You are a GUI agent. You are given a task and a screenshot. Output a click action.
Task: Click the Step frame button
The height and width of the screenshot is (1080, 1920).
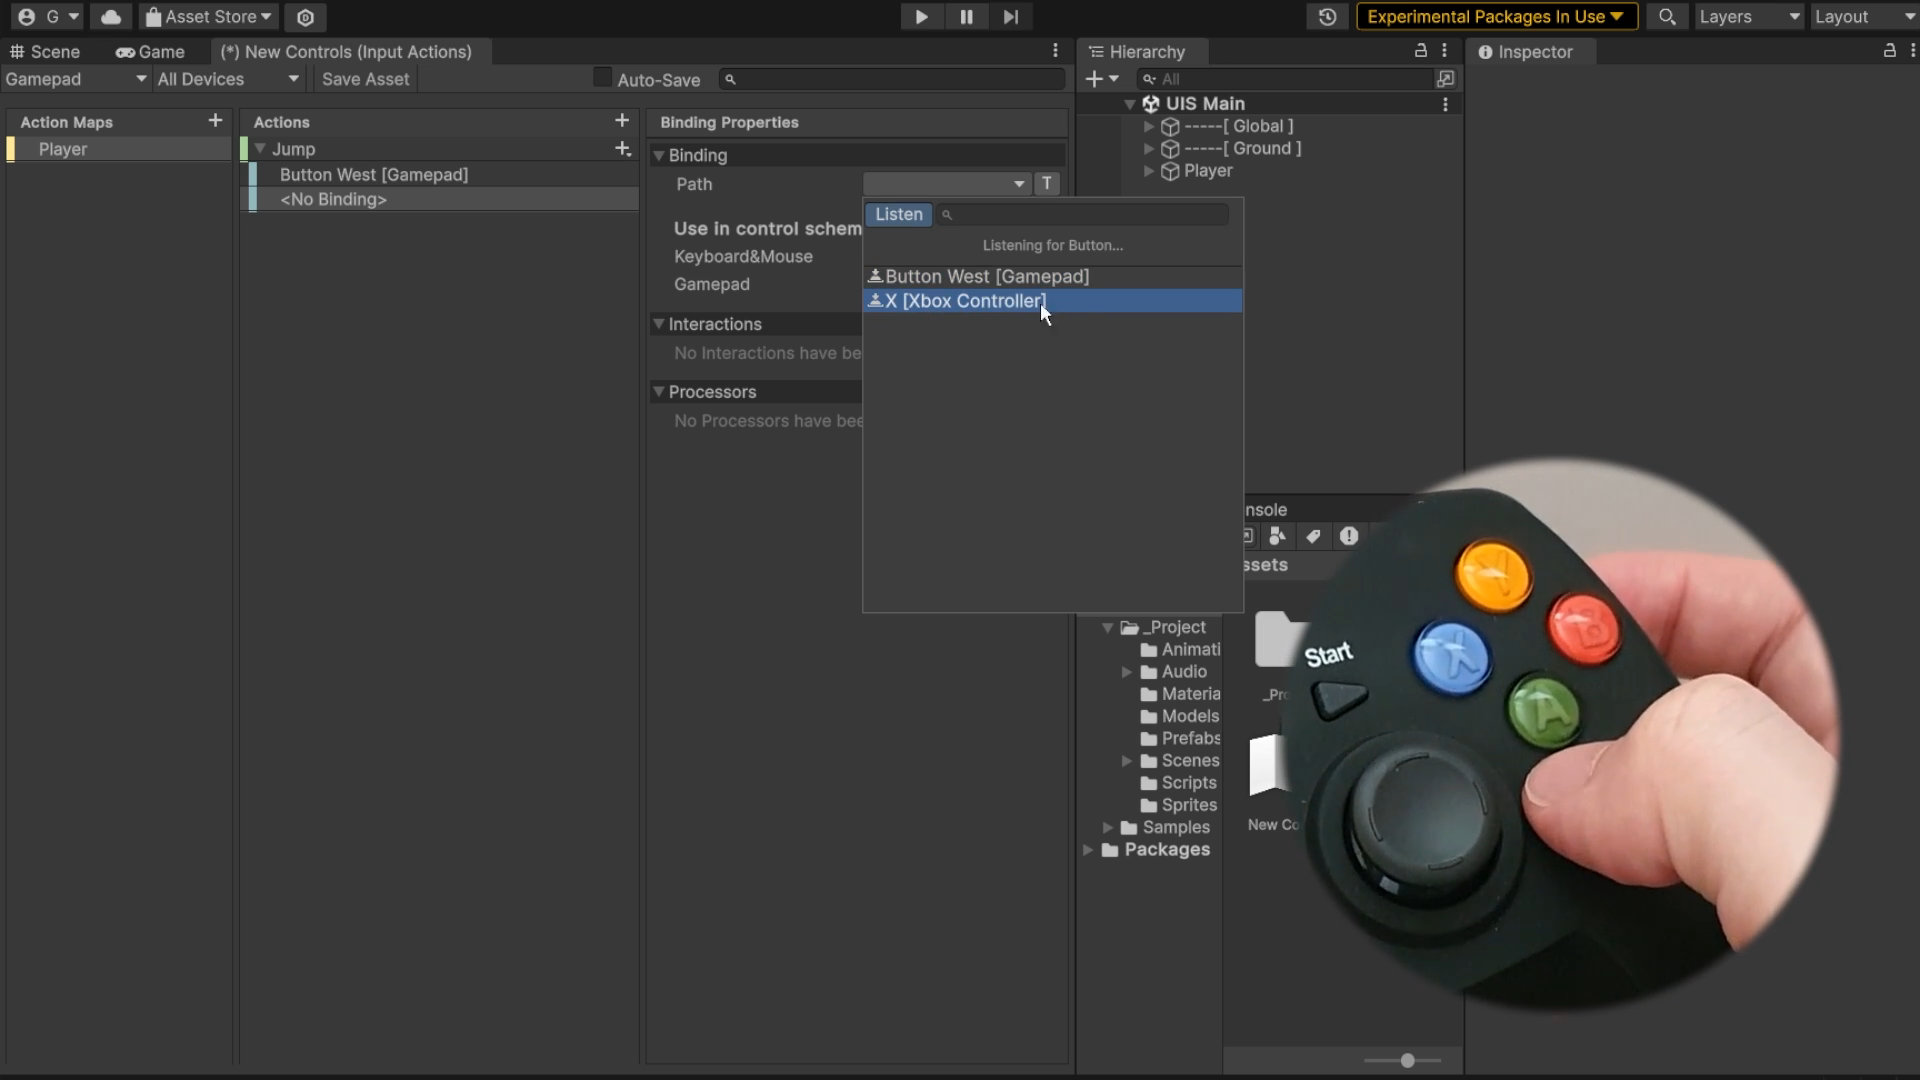coord(1011,17)
